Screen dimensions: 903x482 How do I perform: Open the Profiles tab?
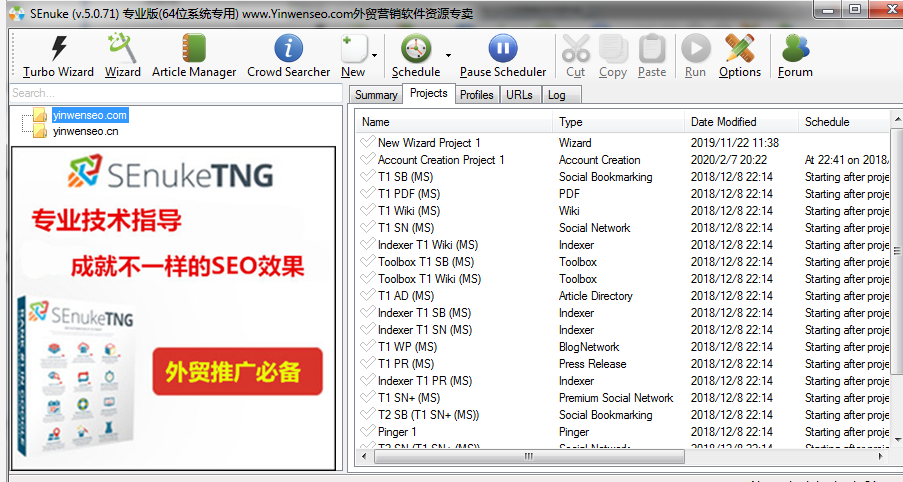click(x=477, y=94)
